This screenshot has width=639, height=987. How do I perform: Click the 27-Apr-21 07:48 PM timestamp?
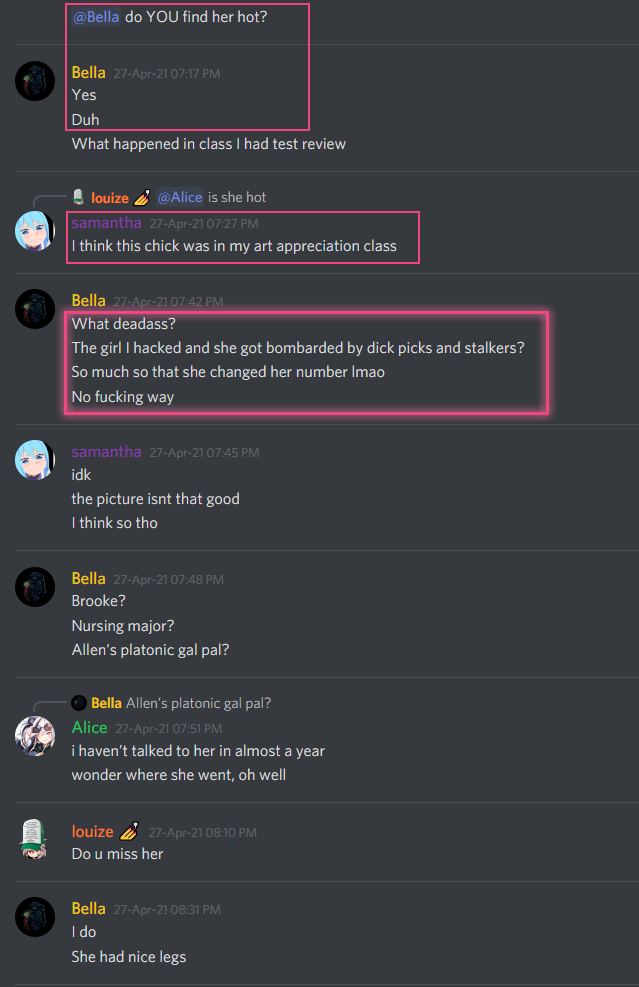[168, 580]
